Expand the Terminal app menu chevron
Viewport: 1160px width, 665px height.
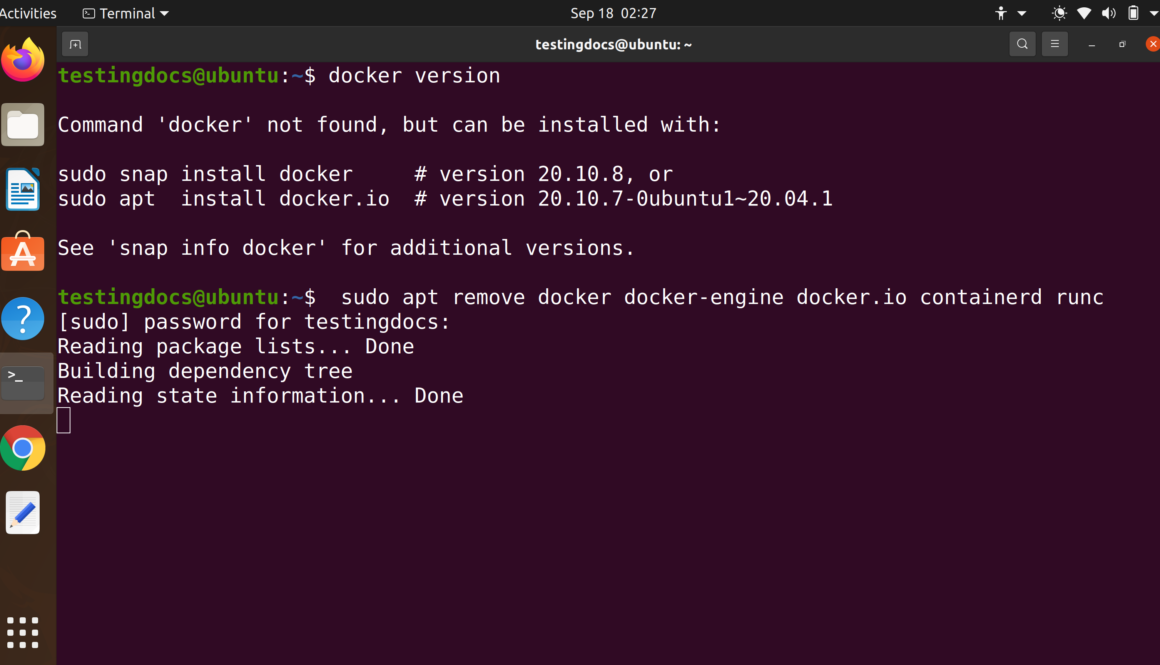[x=162, y=13]
